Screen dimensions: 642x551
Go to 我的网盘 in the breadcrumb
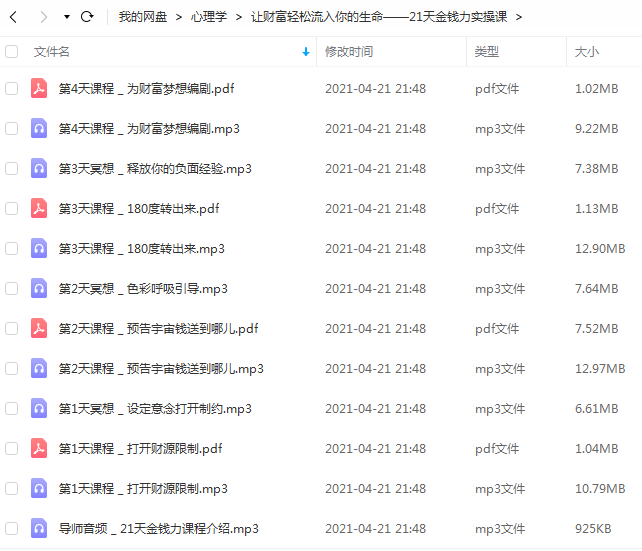point(143,17)
